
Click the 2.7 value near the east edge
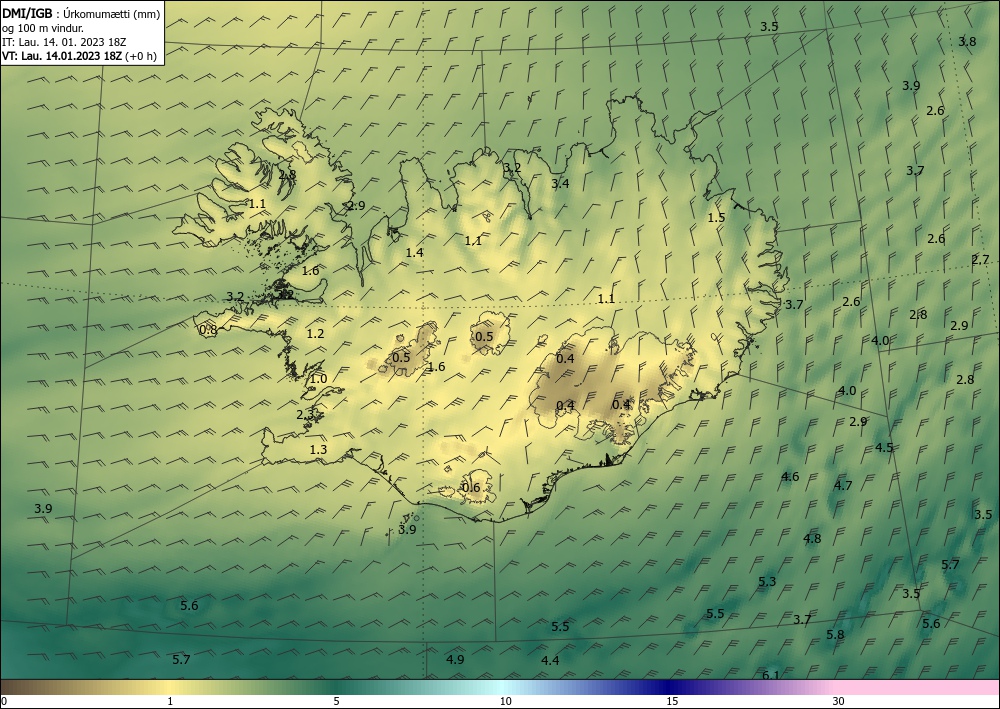pyautogui.click(x=980, y=259)
